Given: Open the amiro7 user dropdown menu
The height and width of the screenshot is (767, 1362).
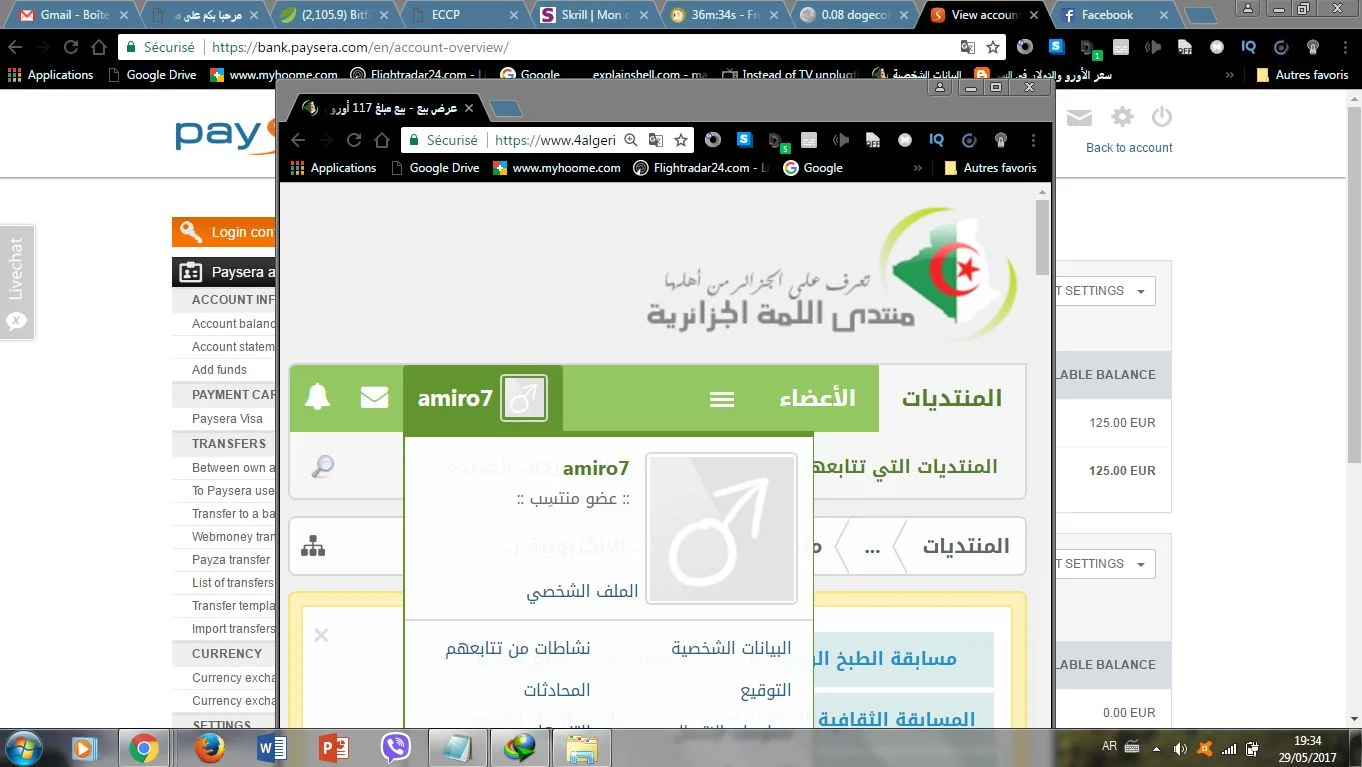Looking at the screenshot, I should pos(483,398).
